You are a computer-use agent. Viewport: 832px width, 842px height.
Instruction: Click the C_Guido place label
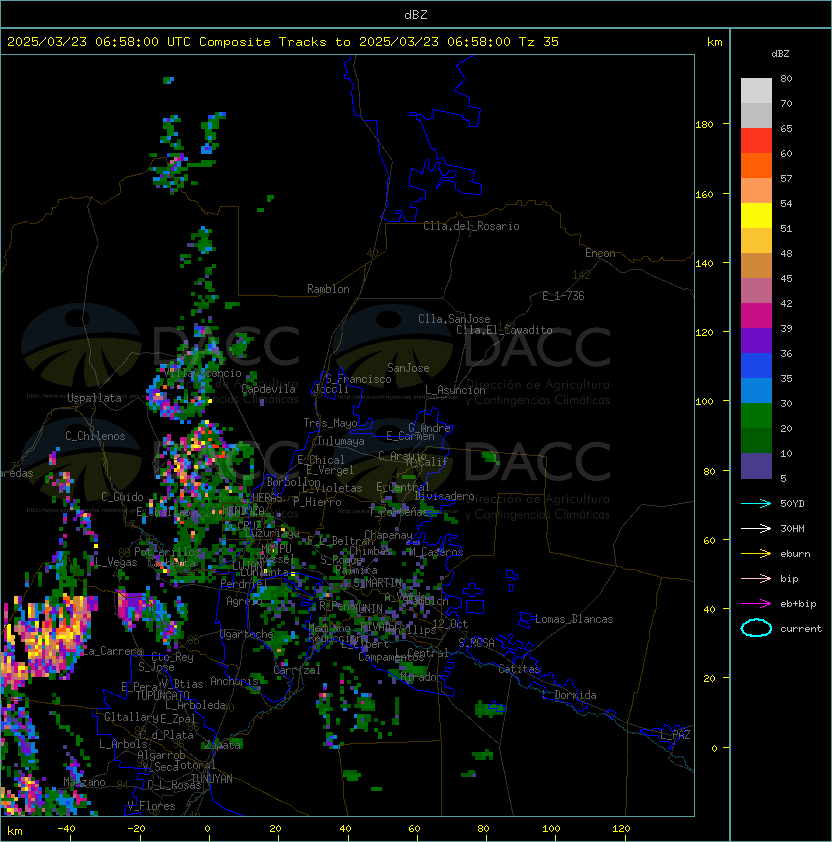click(x=122, y=497)
